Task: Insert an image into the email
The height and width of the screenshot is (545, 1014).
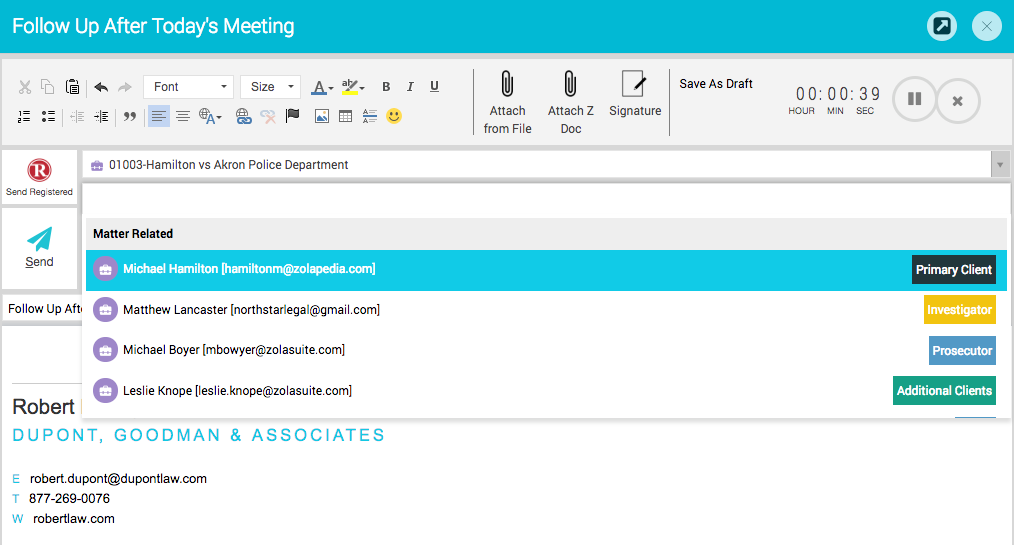Action: click(x=321, y=116)
